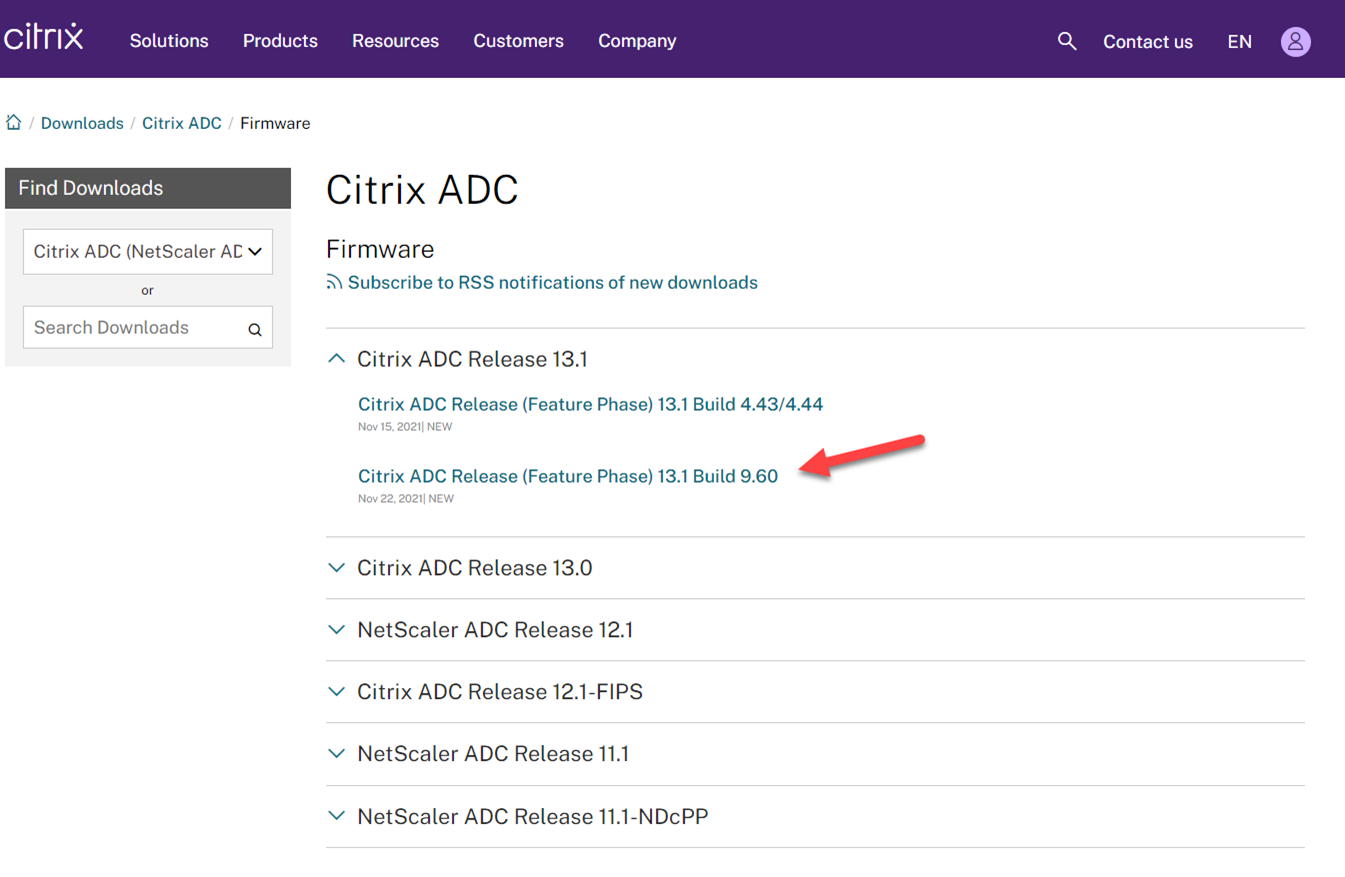This screenshot has width=1345, height=877.
Task: Open 13.1 Build 4.43/4.44 download
Action: click(x=590, y=404)
